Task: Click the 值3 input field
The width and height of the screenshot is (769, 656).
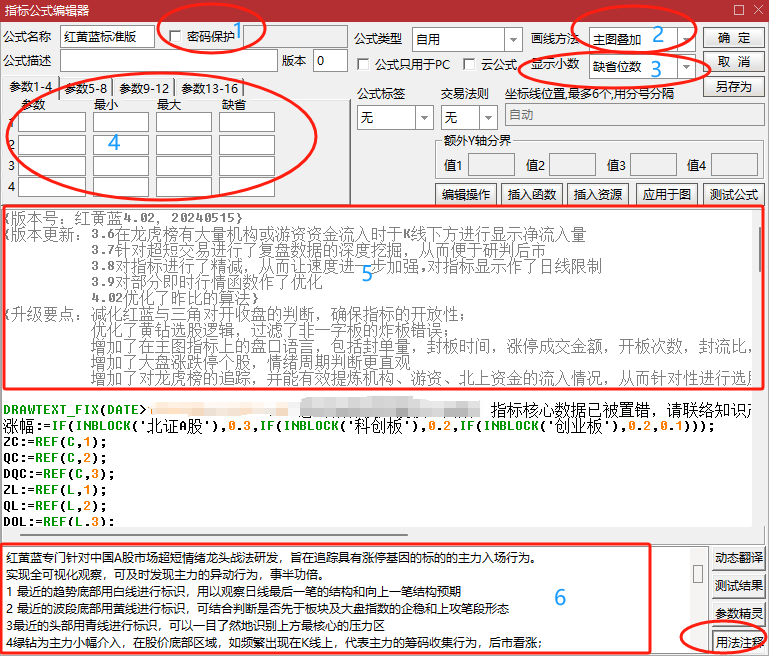Action: [x=653, y=165]
